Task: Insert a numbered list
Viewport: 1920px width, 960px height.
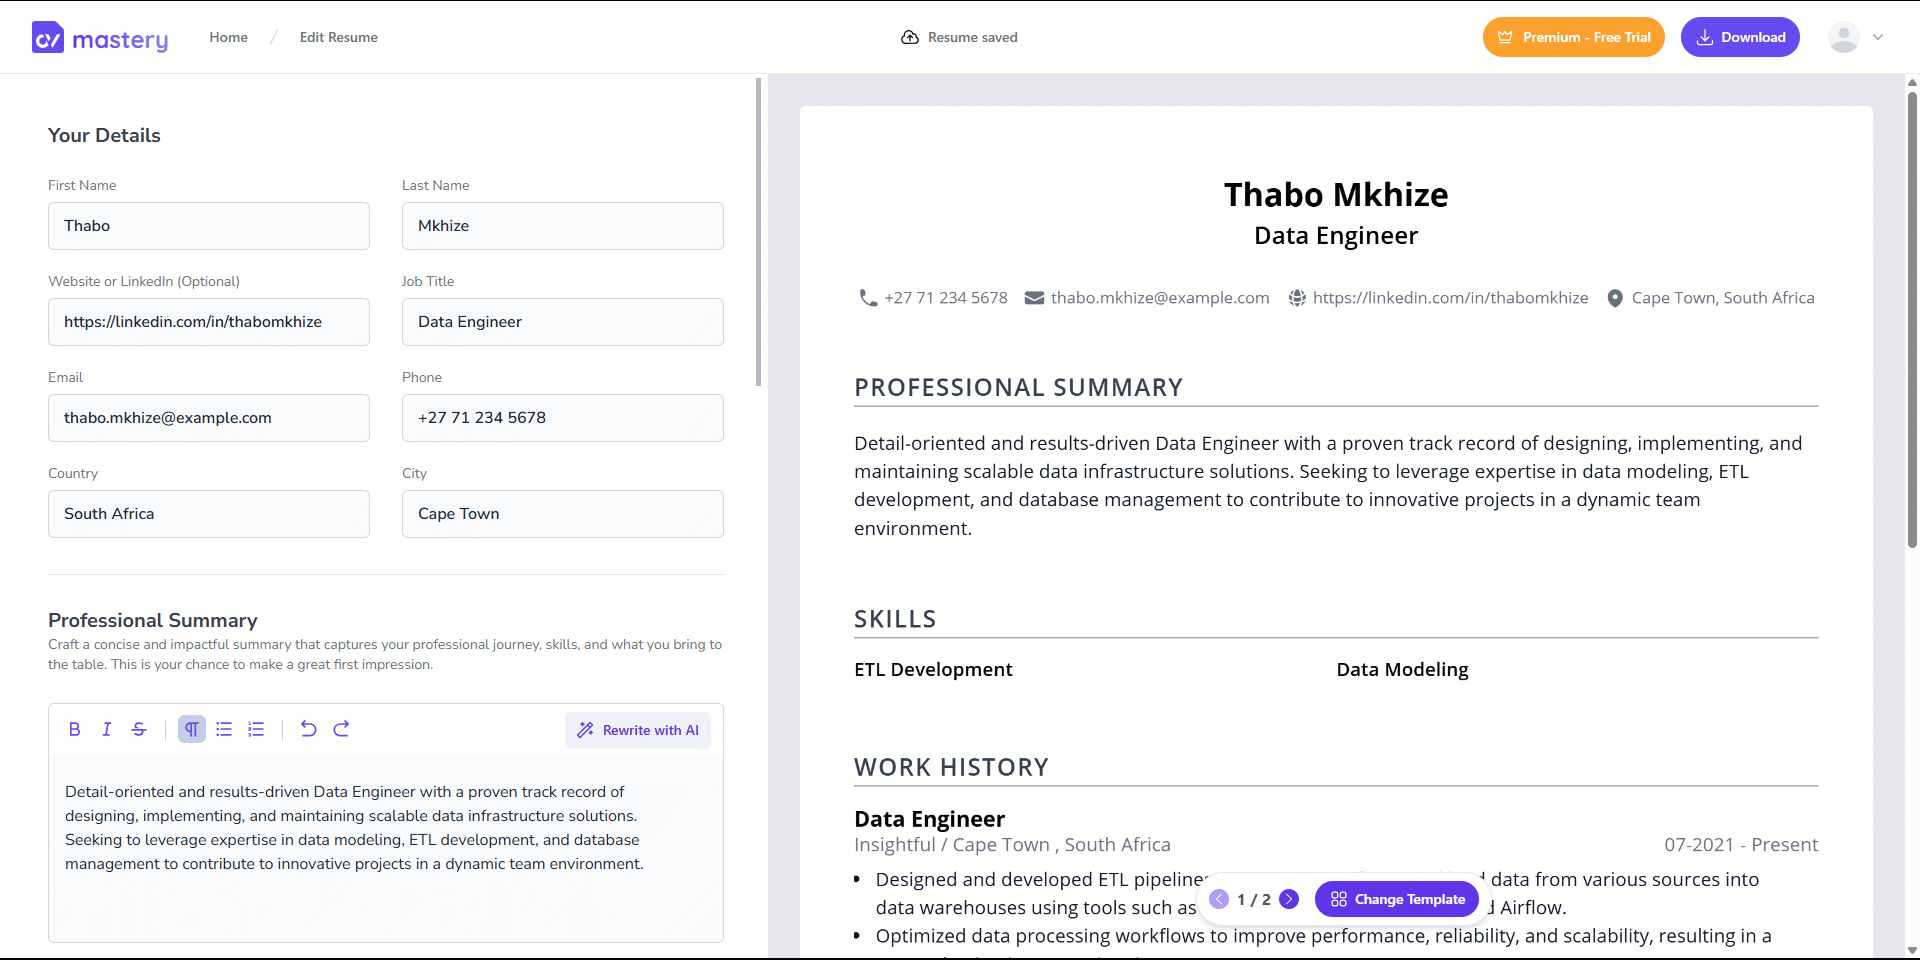Action: (x=256, y=729)
